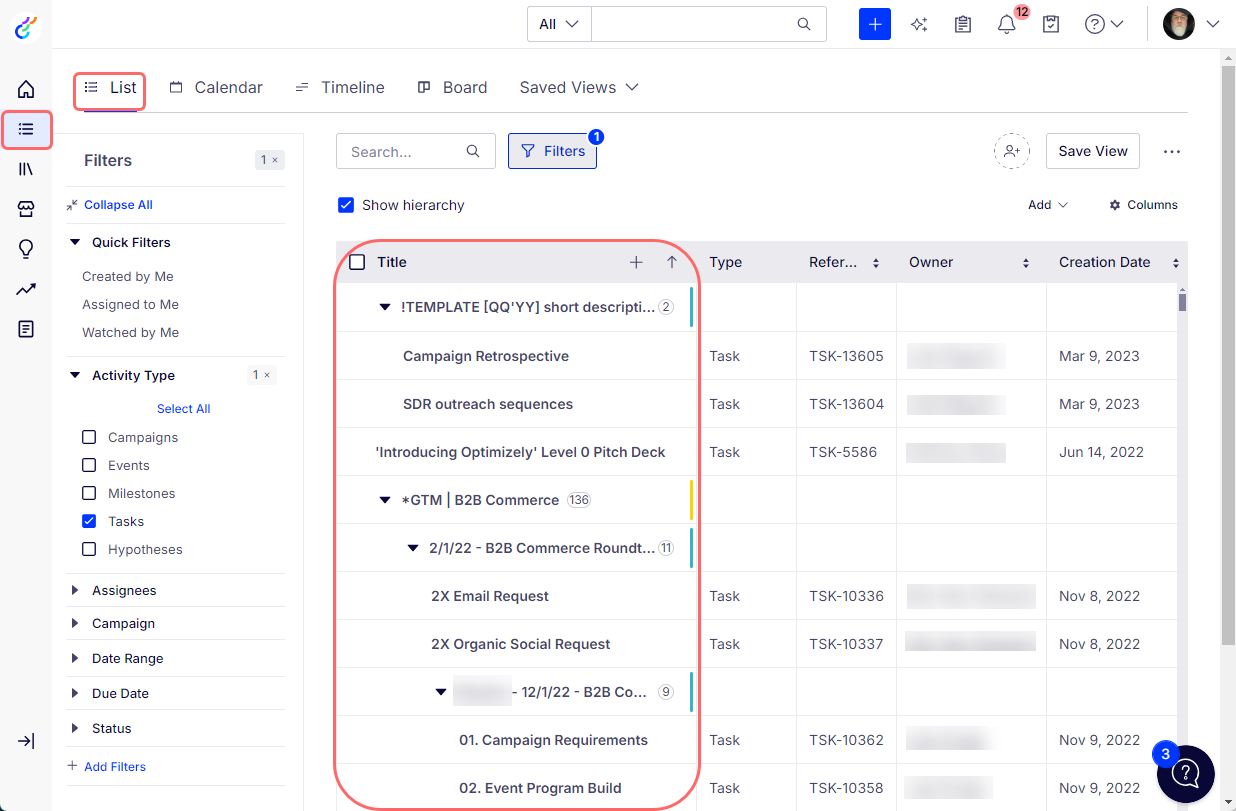This screenshot has width=1236, height=811.
Task: Click the add user share icon
Action: (1012, 151)
